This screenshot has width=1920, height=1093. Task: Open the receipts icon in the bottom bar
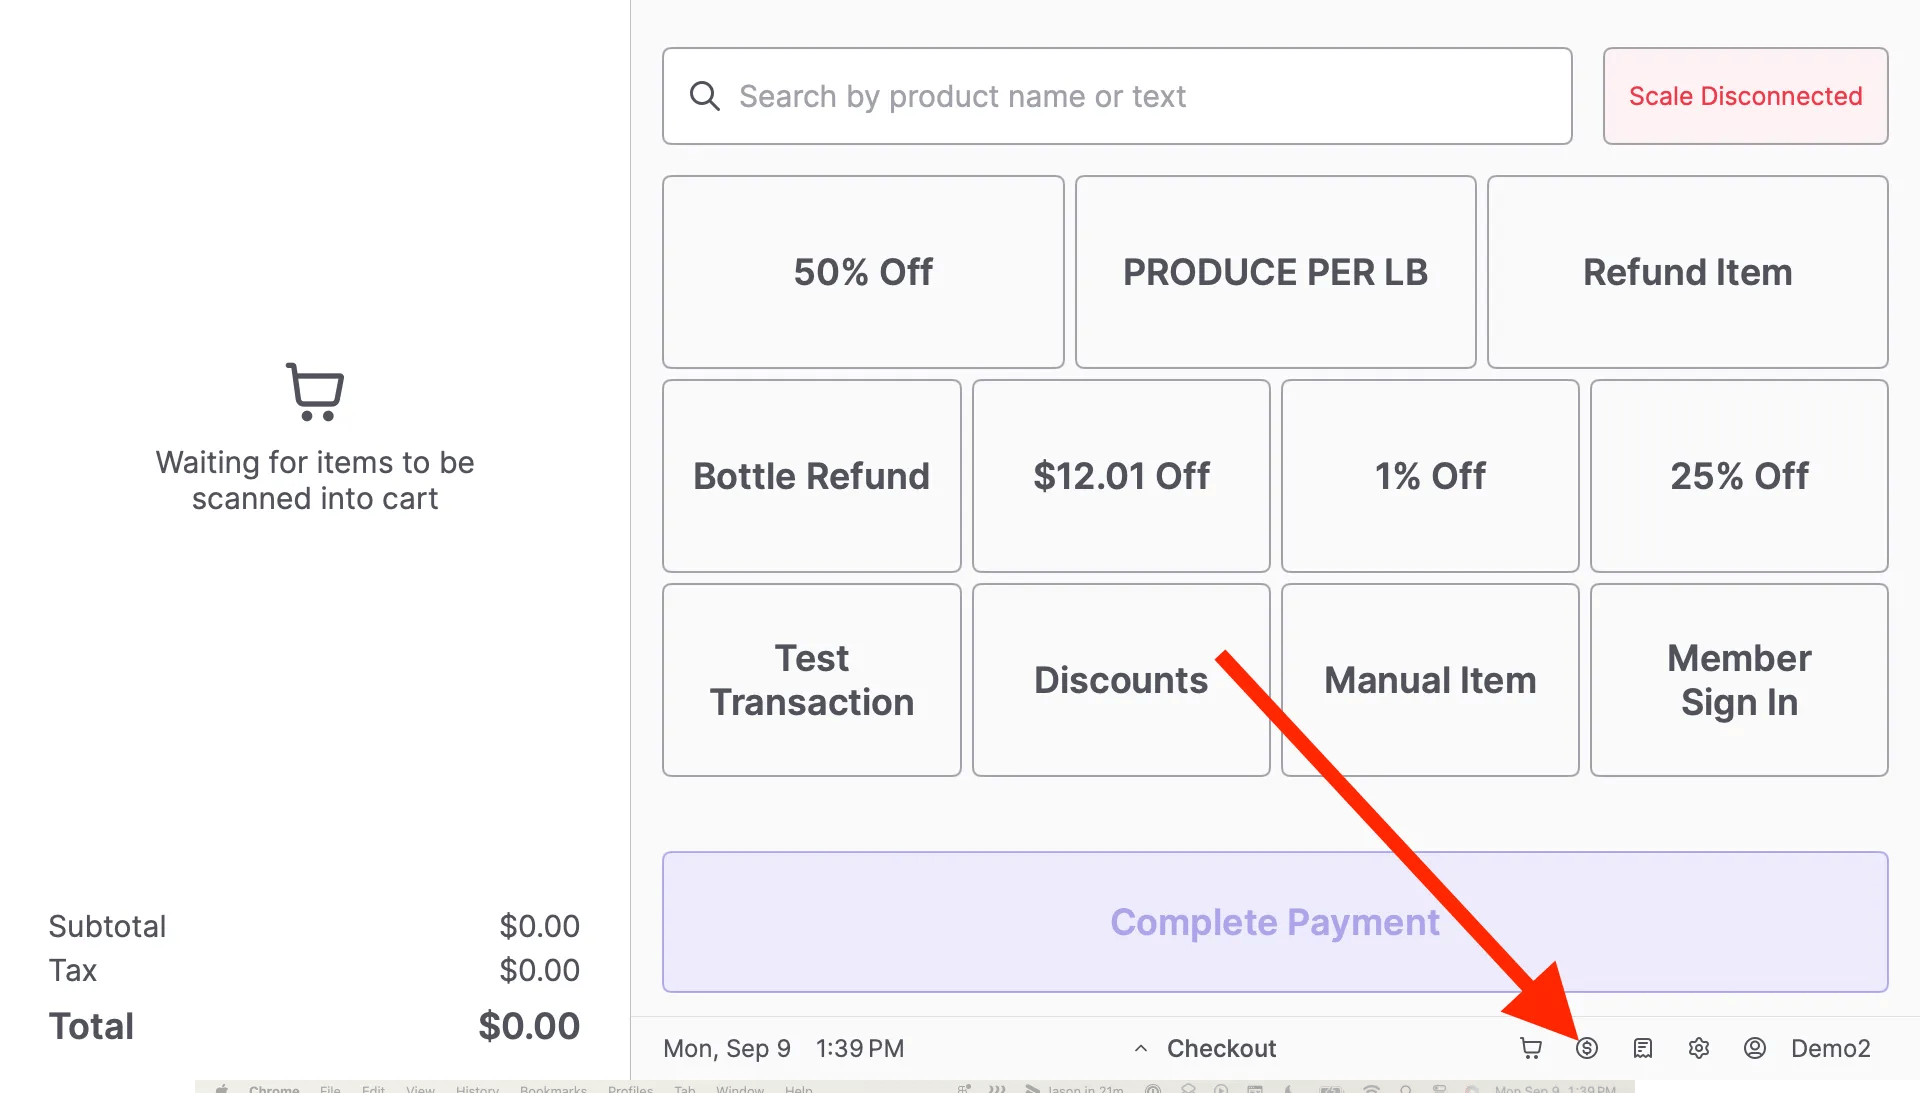tap(1643, 1048)
